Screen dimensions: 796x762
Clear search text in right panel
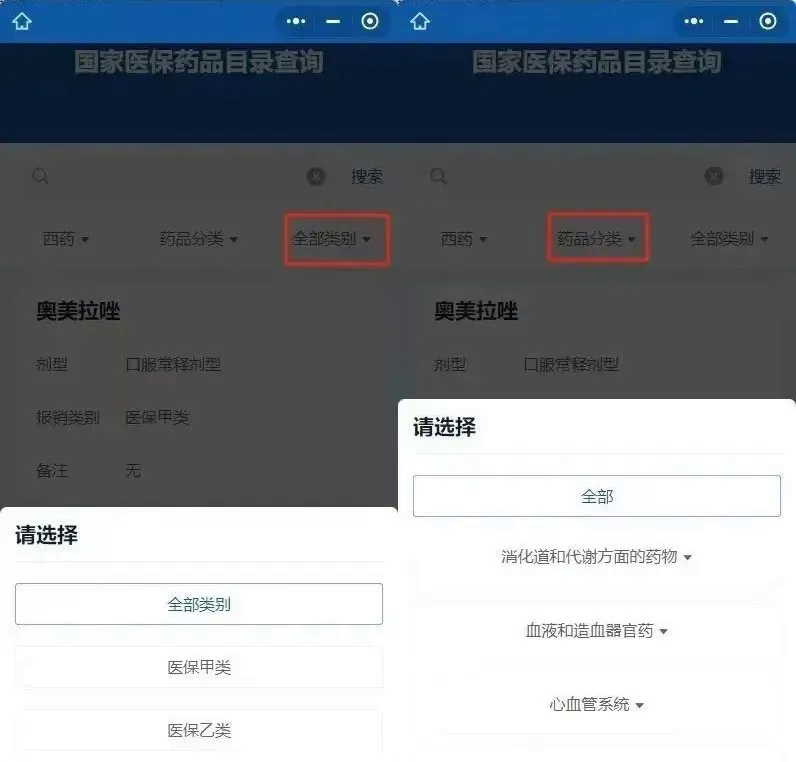point(714,177)
